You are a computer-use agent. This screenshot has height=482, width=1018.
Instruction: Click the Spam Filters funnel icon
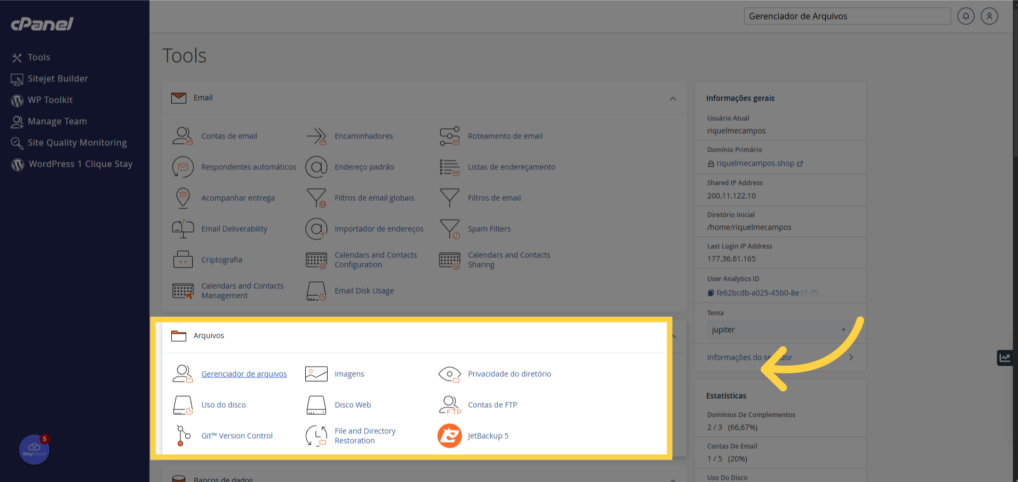[x=449, y=229]
